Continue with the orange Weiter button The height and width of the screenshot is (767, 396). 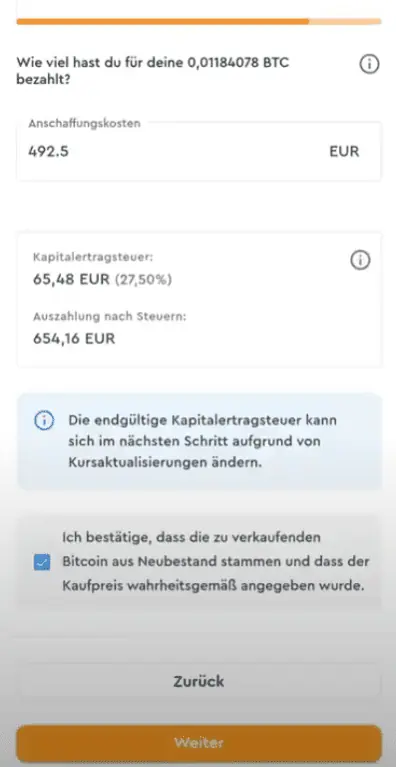199,743
